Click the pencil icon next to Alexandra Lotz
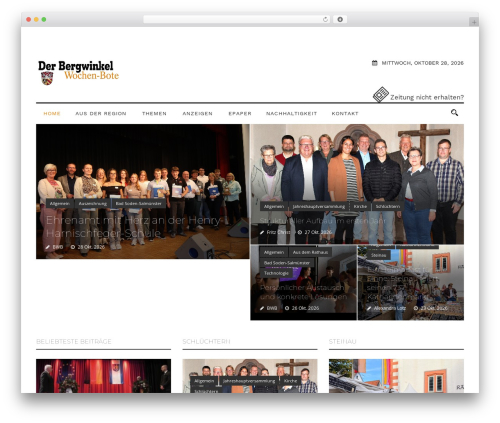This screenshot has height=423, width=500. pyautogui.click(x=369, y=308)
